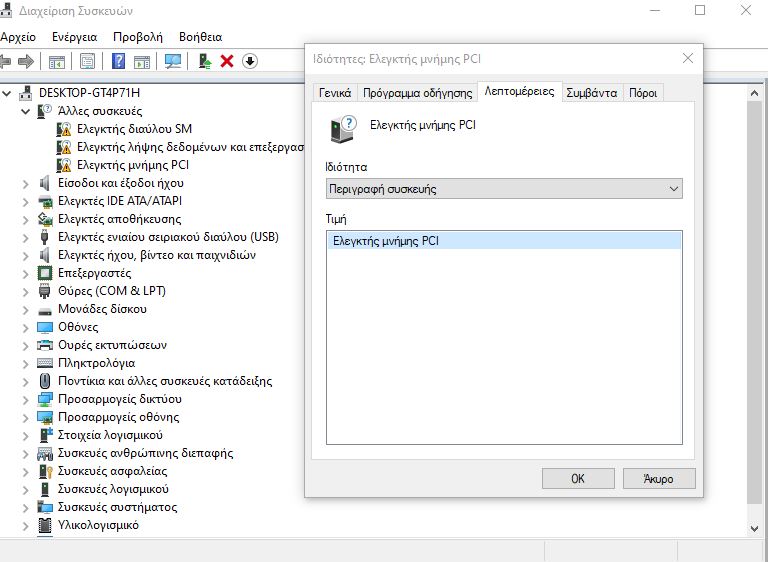Select Συσκευές λογισμικού tree item

coord(113,489)
